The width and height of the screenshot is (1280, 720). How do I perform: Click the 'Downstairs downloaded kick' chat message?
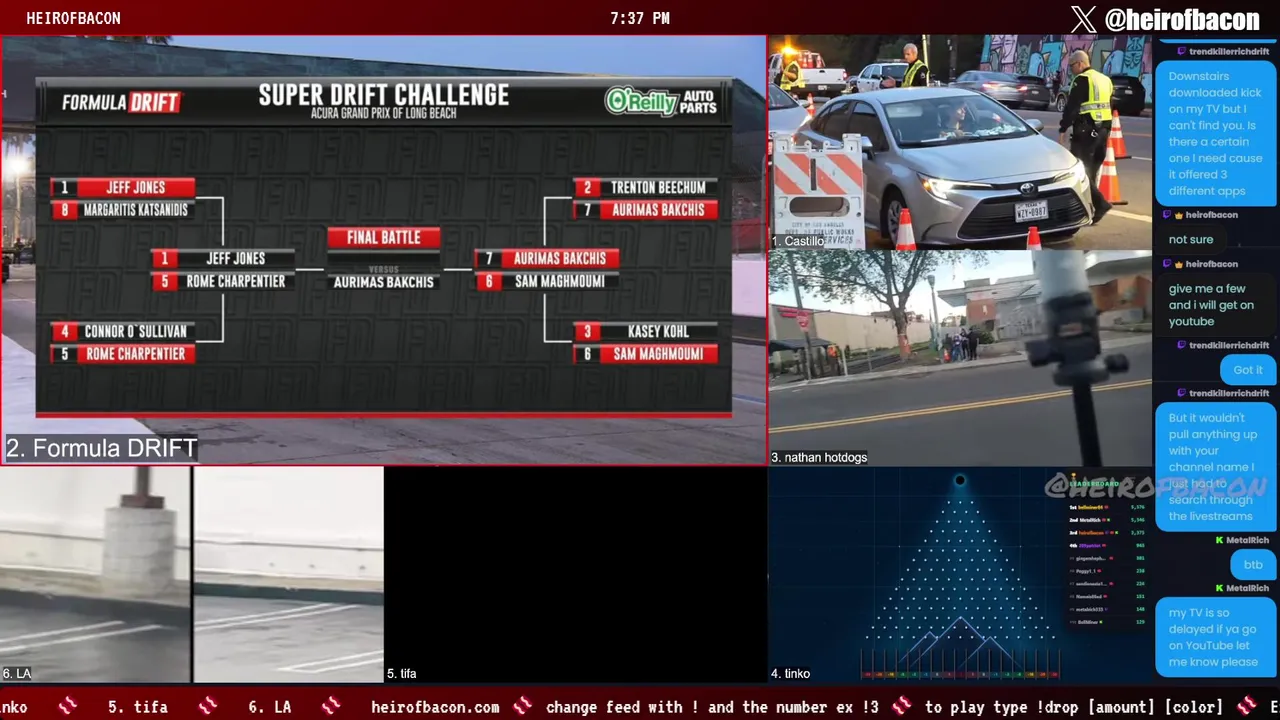click(x=1215, y=133)
